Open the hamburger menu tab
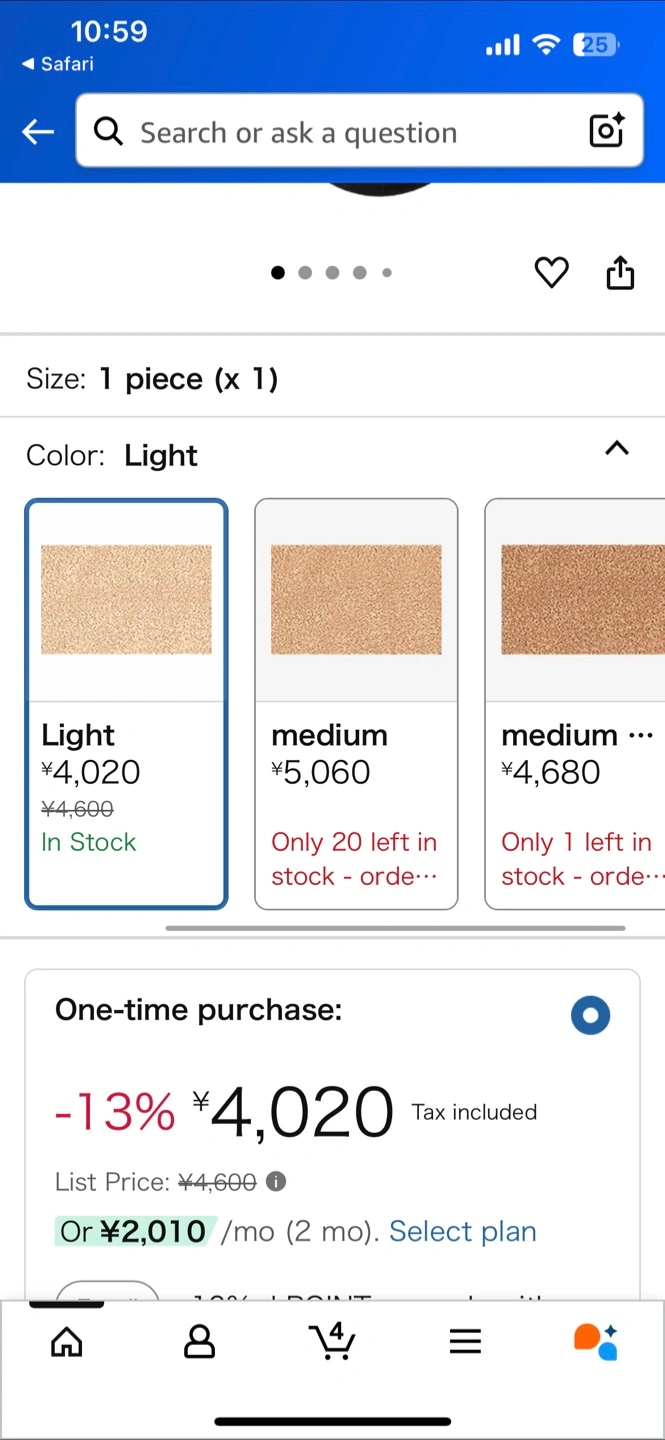Image resolution: width=665 pixels, height=1440 pixels. point(465,1342)
